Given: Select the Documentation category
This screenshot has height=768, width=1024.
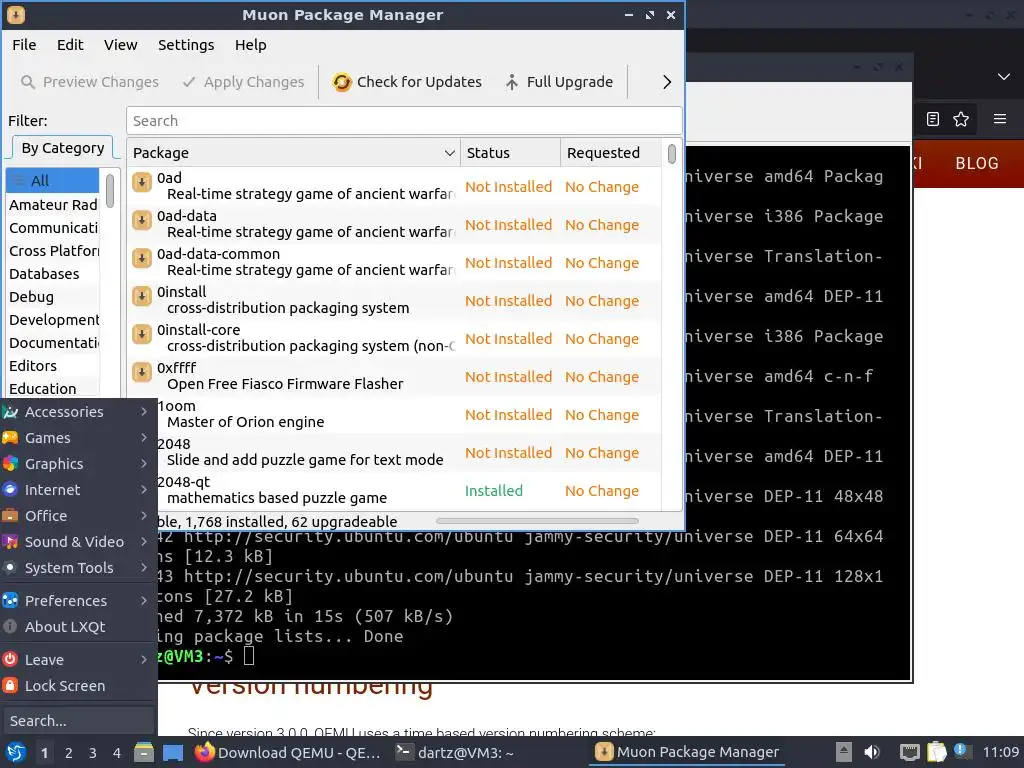Looking at the screenshot, I should (52, 343).
